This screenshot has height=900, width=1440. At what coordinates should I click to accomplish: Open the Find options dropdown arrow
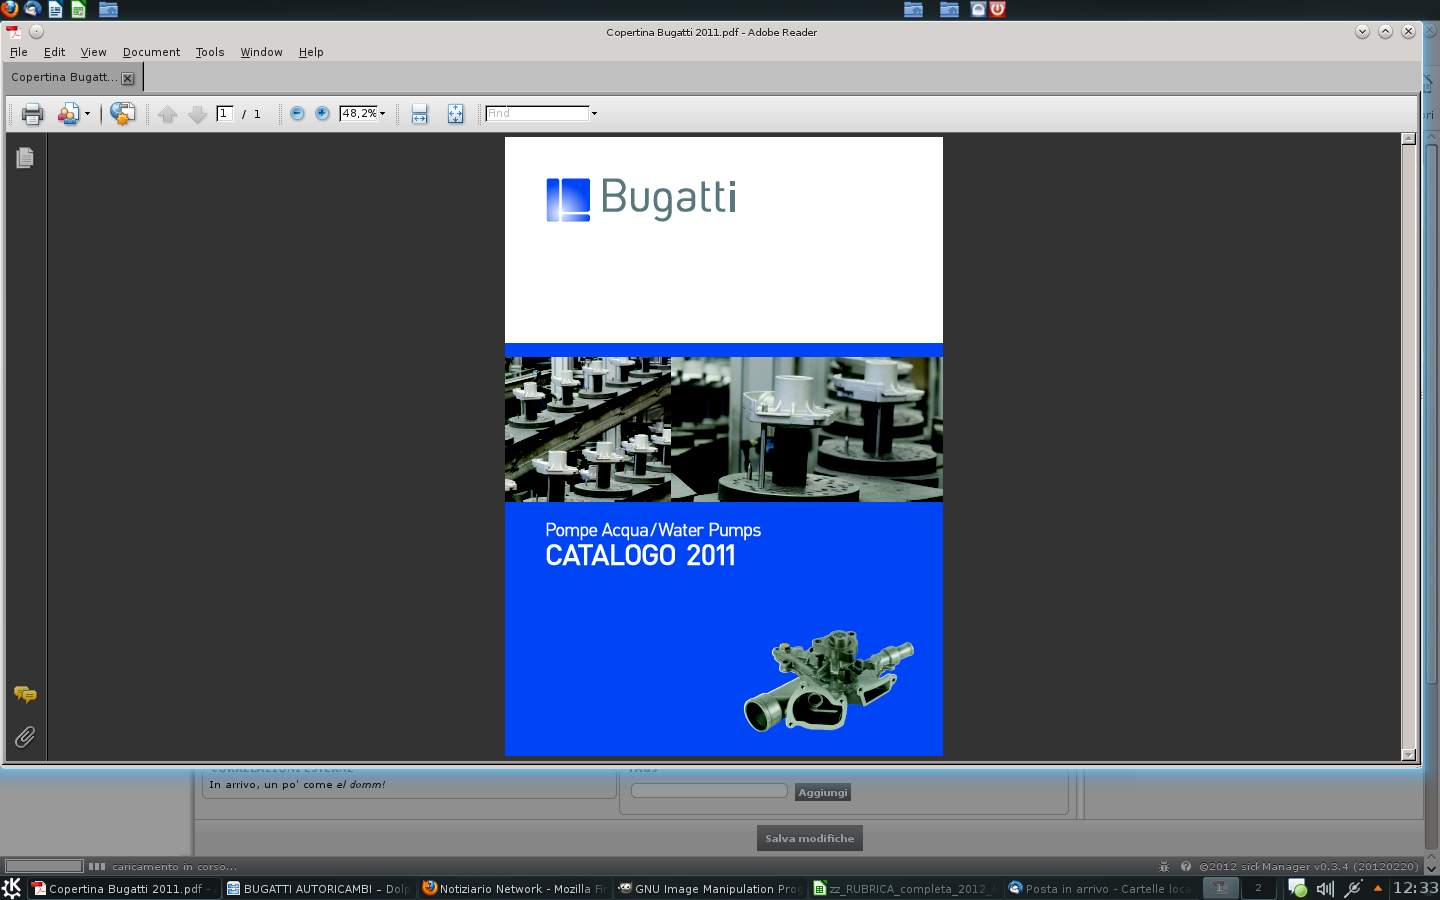coord(594,113)
